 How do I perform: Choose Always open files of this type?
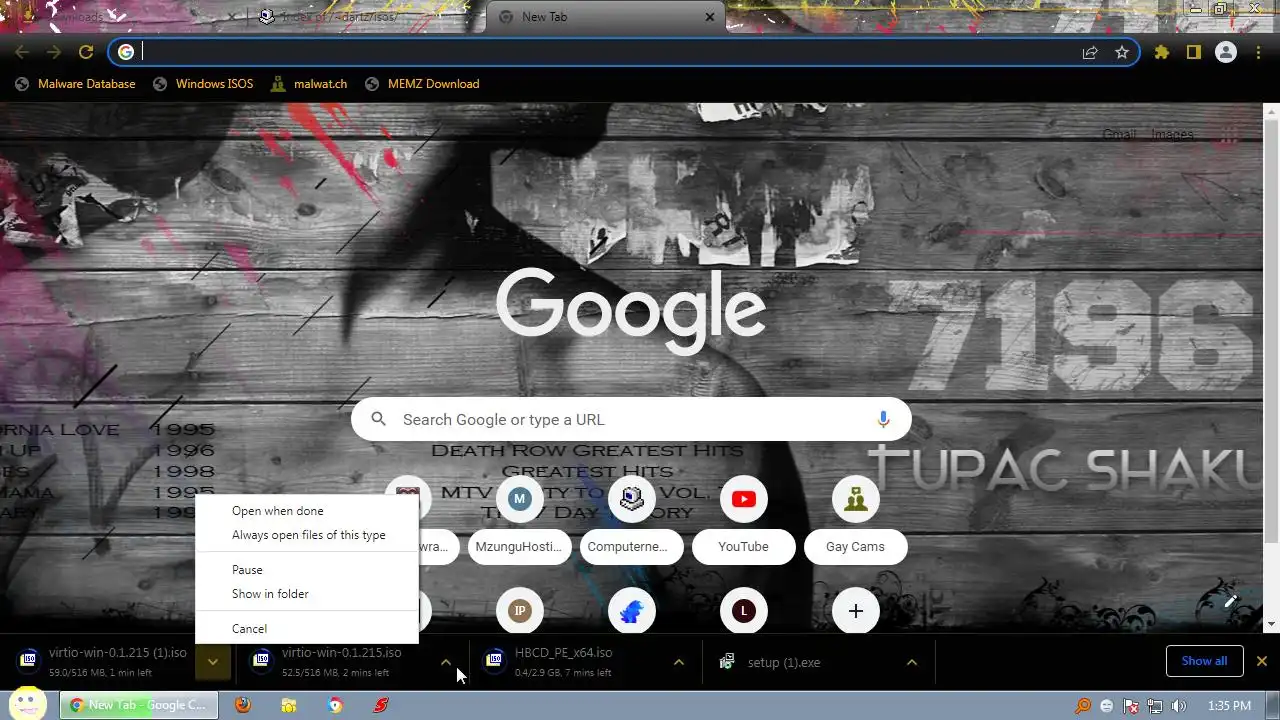click(x=307, y=535)
